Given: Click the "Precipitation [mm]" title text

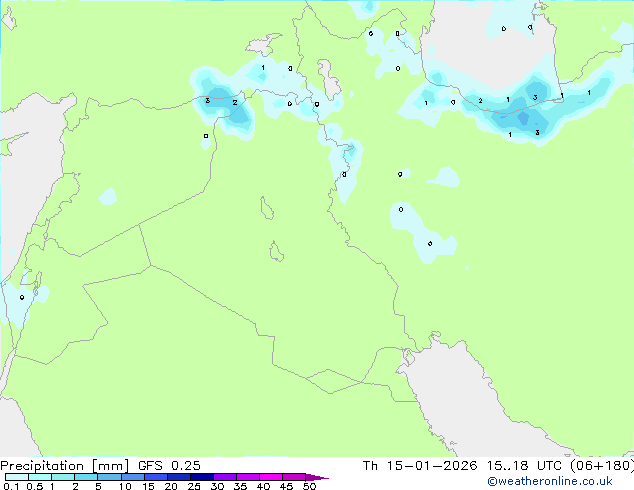Looking at the screenshot, I should coord(64,466).
